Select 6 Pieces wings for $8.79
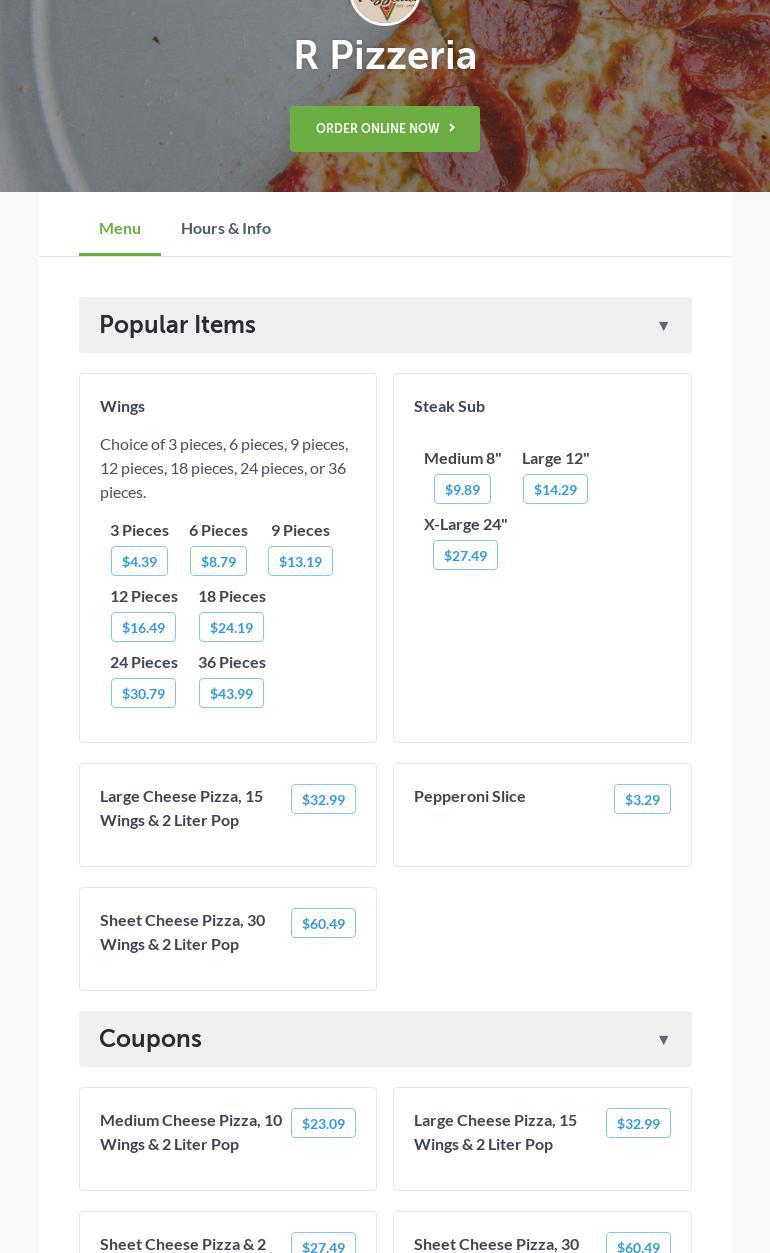 tap(218, 561)
